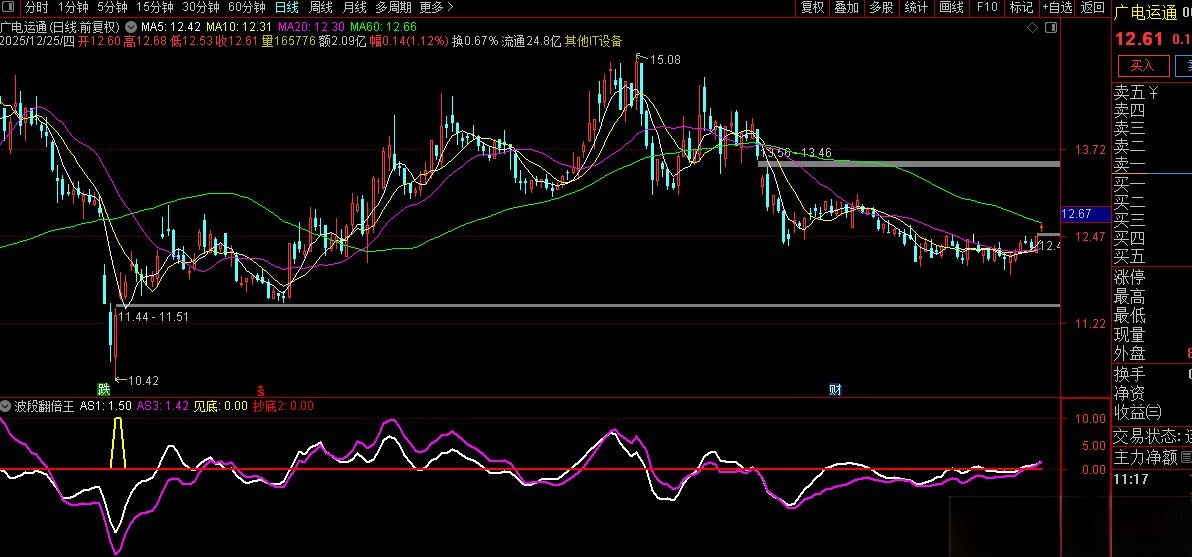
Task: Click the 15.08 high price label
Action: pos(665,60)
